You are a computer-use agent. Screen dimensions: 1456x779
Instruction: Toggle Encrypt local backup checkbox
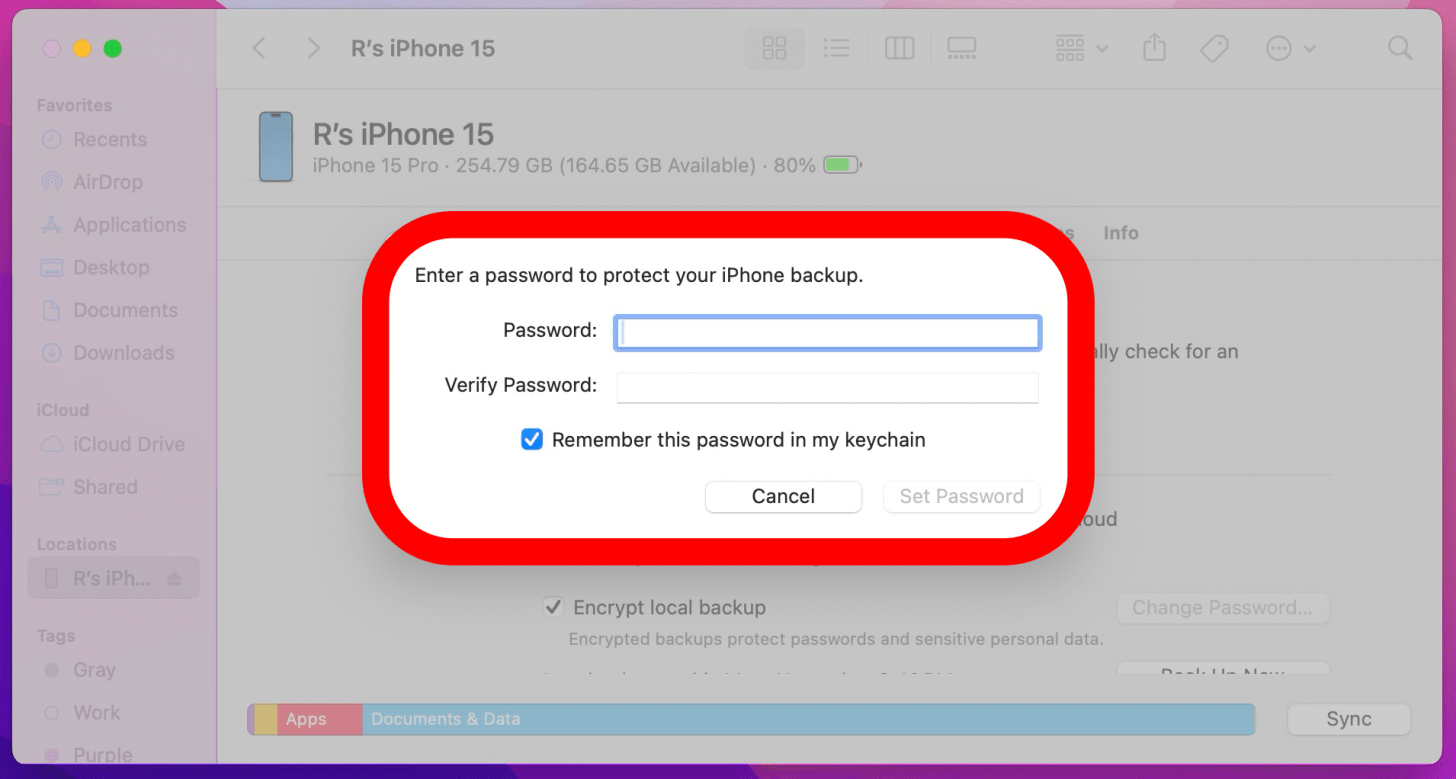[552, 607]
